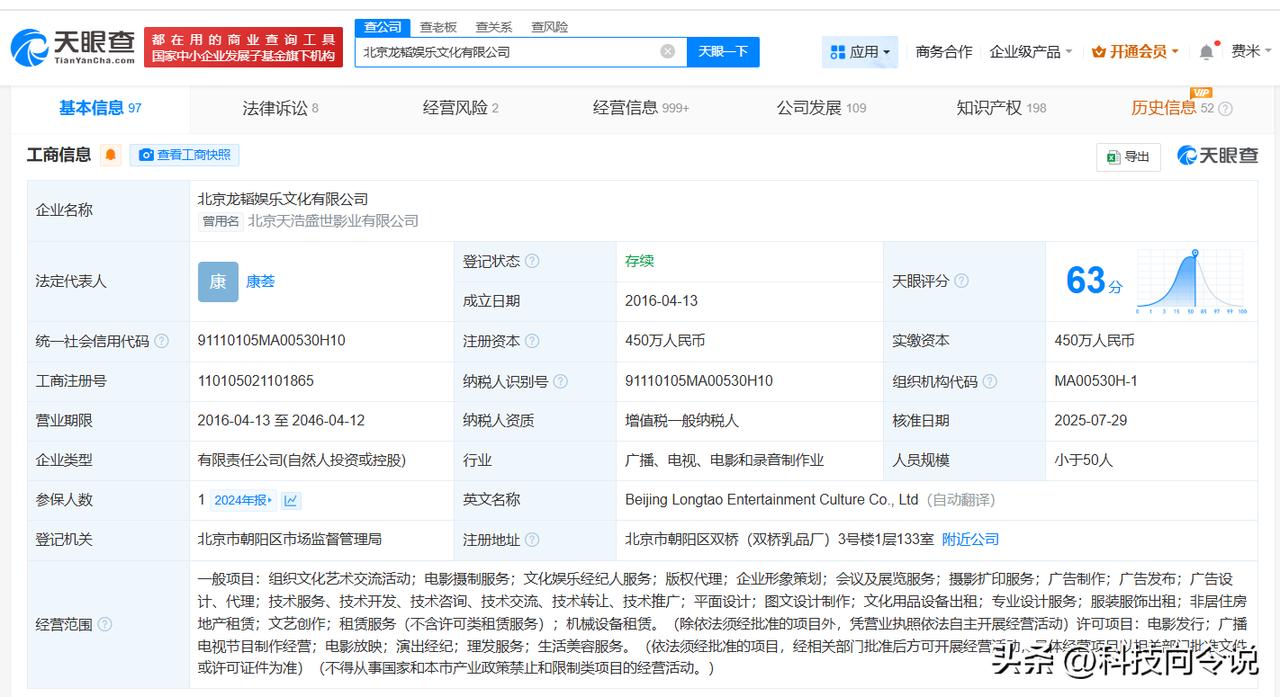Click establishment date 2016-04-13
Image resolution: width=1280 pixels, height=697 pixels.
click(x=661, y=301)
